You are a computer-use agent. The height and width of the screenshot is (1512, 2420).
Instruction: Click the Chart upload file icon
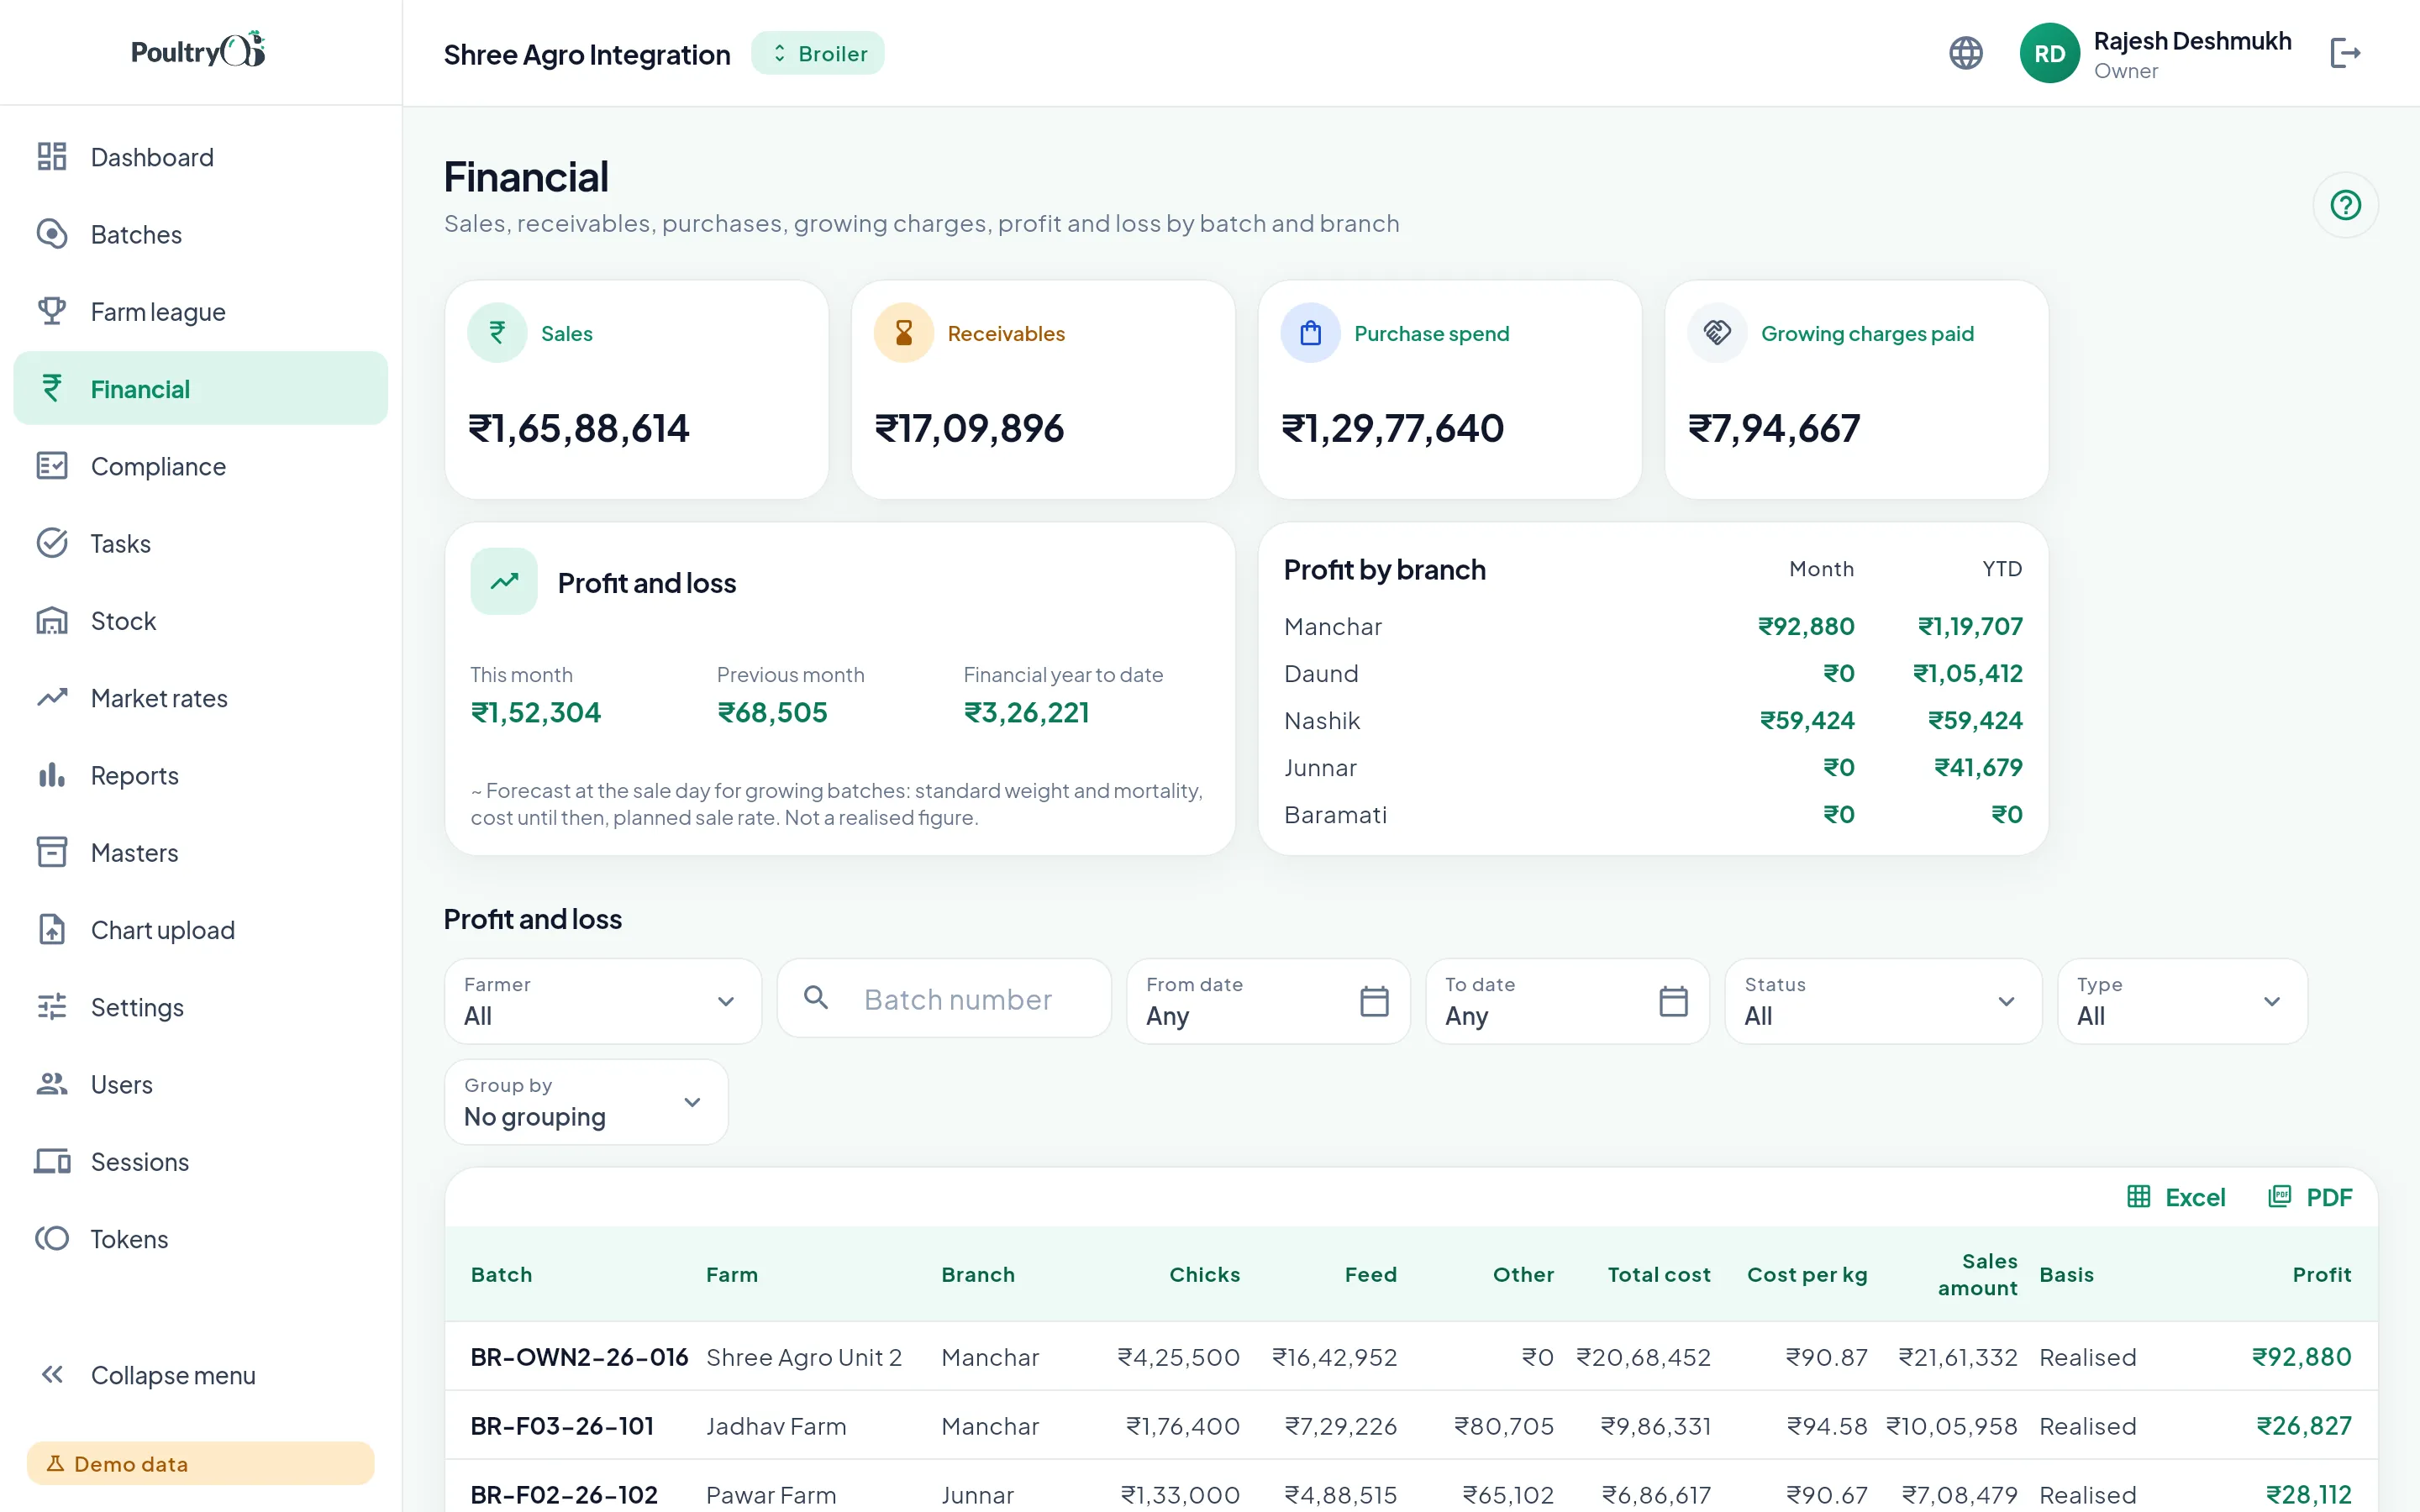pos(52,930)
